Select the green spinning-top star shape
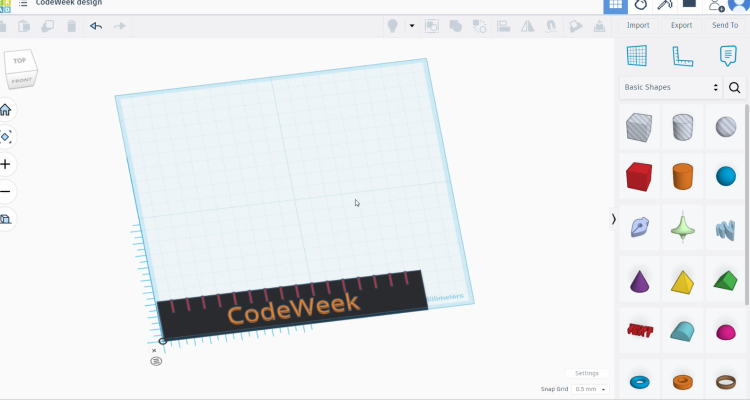The width and height of the screenshot is (750, 400). [x=683, y=228]
